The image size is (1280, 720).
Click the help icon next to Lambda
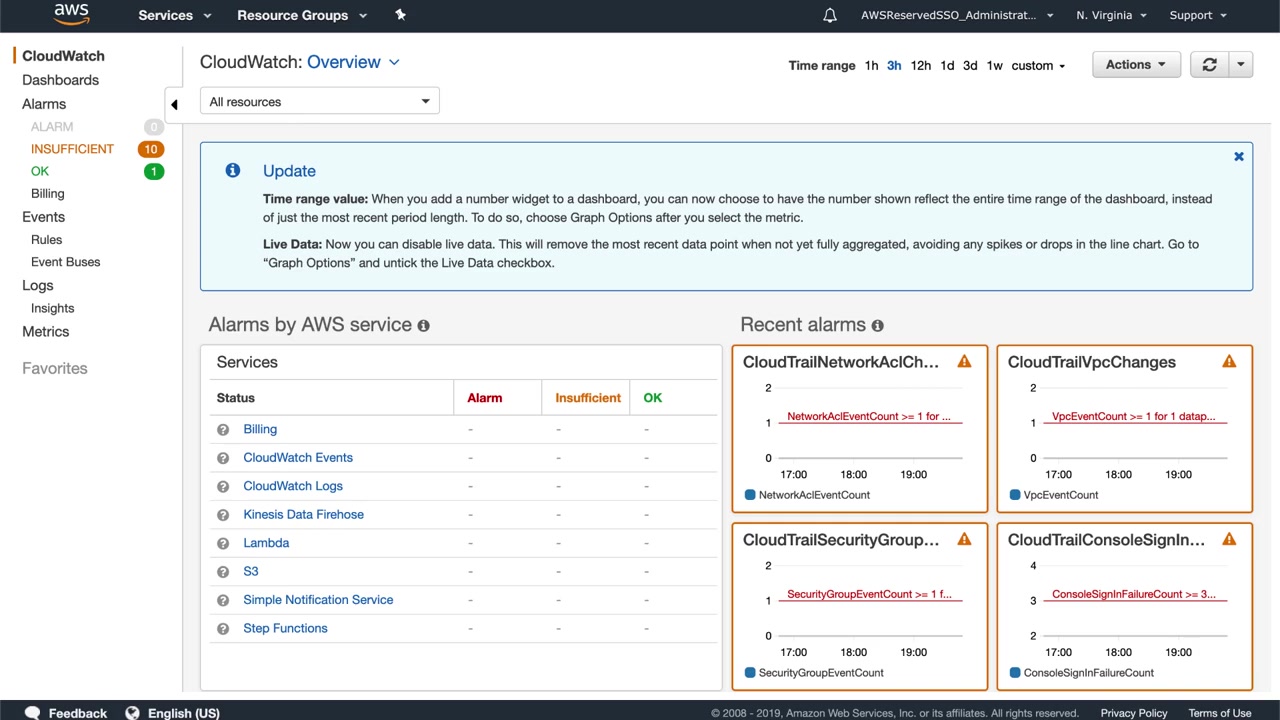coord(223,543)
